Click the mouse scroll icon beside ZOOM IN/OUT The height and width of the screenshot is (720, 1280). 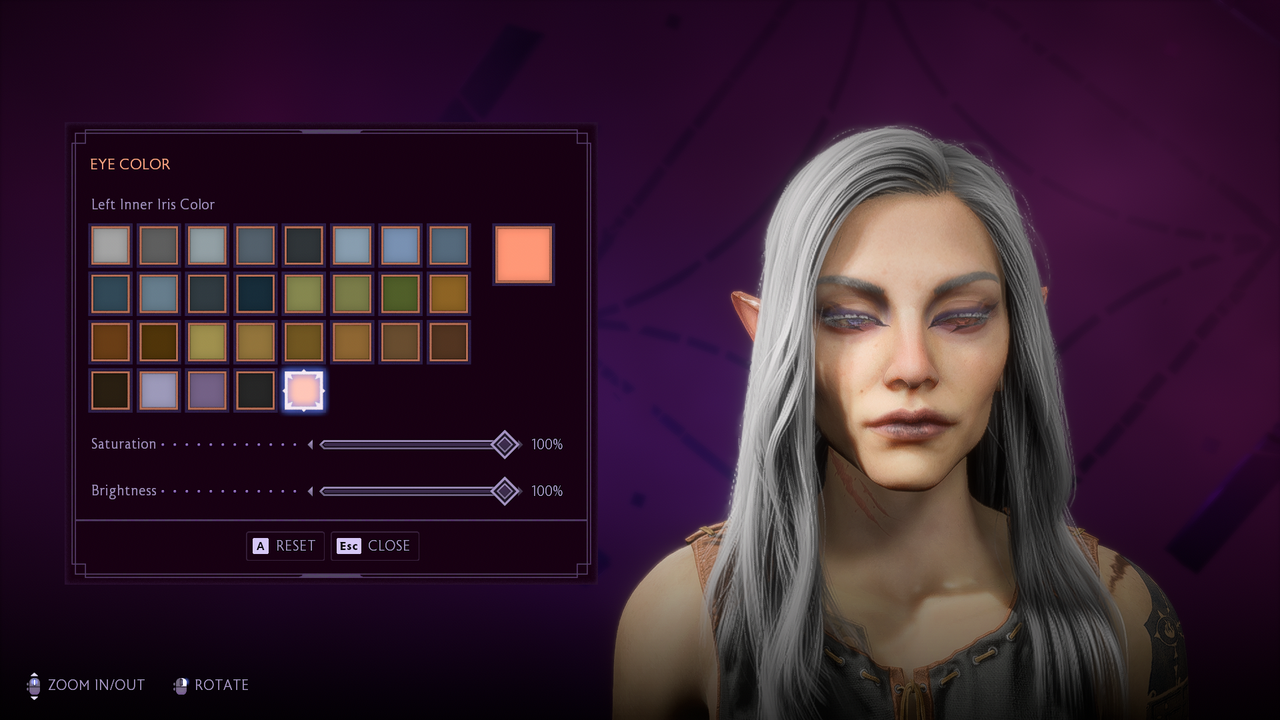[33, 685]
